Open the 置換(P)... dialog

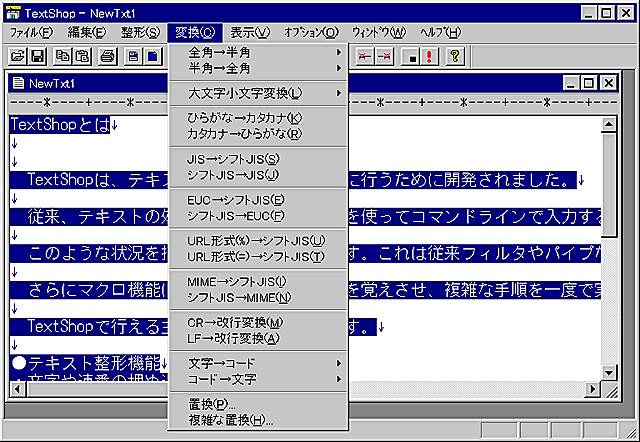click(x=258, y=404)
